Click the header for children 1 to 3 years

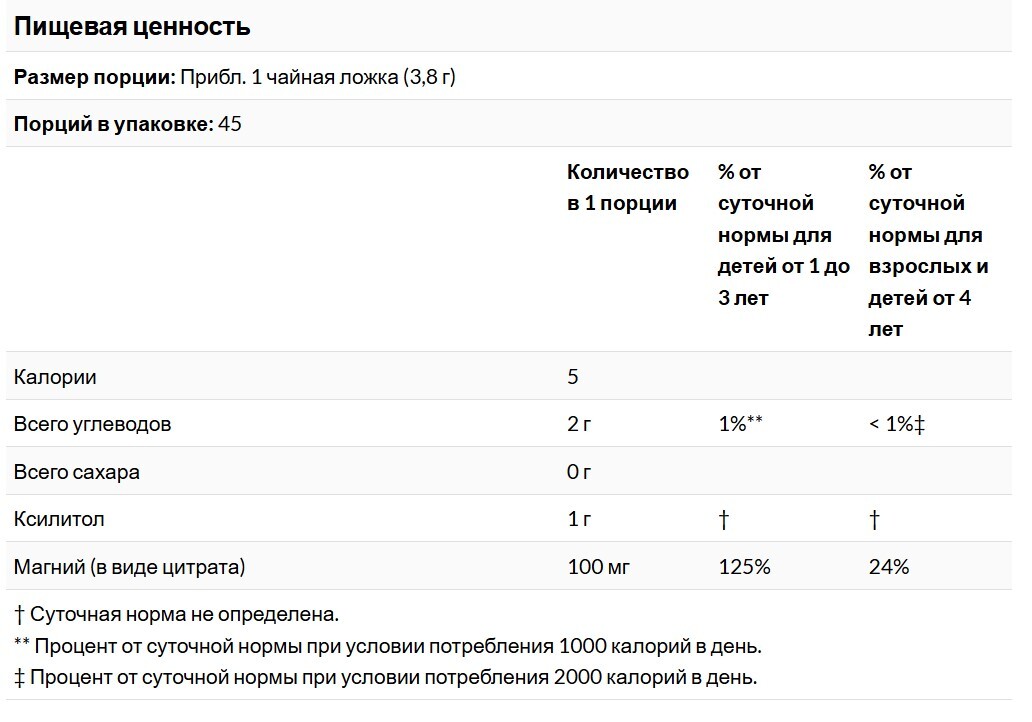(783, 235)
